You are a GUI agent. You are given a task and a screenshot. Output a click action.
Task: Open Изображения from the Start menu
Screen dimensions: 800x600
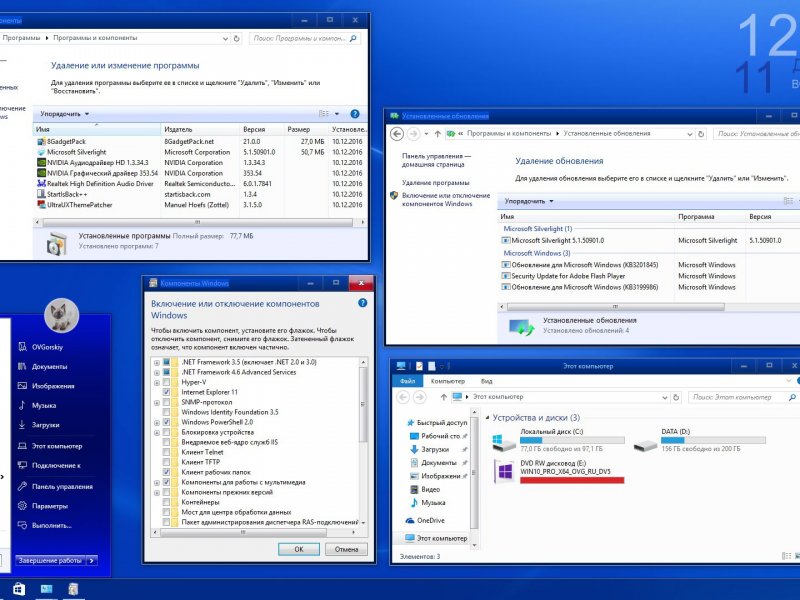point(45,386)
